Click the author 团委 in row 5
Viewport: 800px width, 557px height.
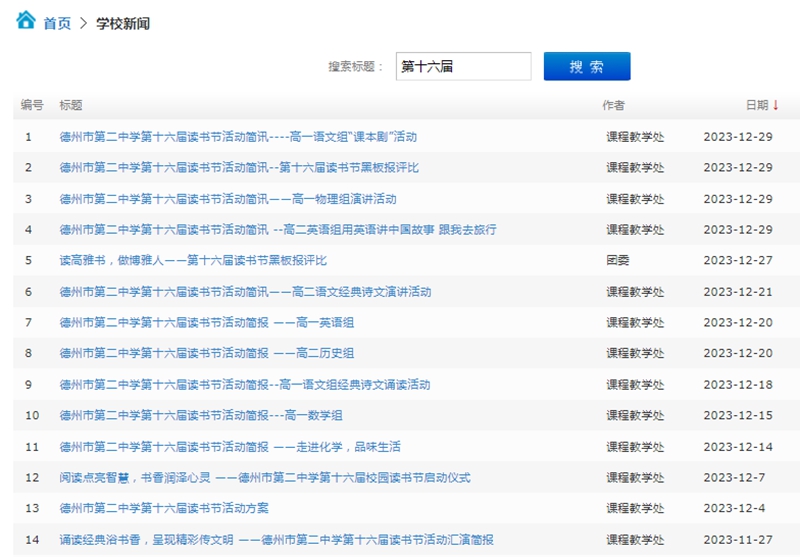click(617, 260)
